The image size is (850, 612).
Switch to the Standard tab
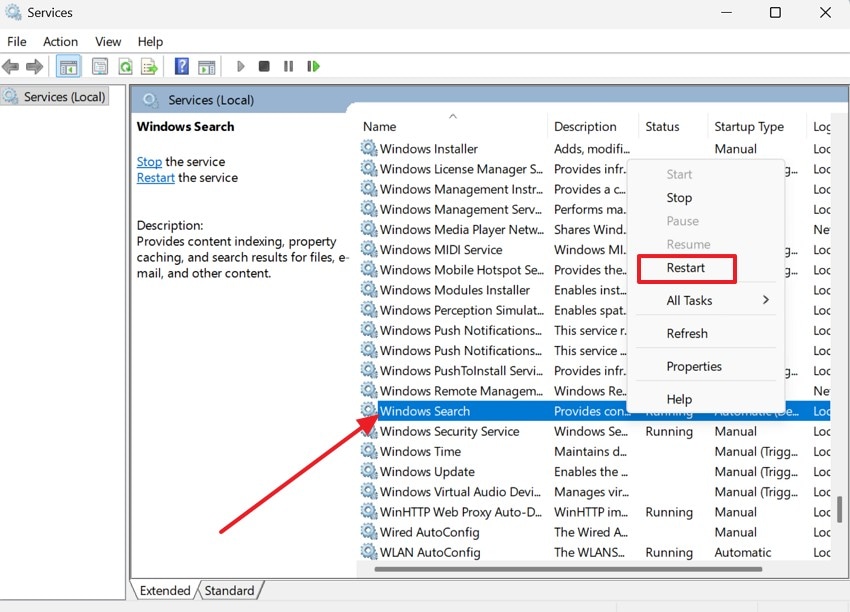[230, 590]
